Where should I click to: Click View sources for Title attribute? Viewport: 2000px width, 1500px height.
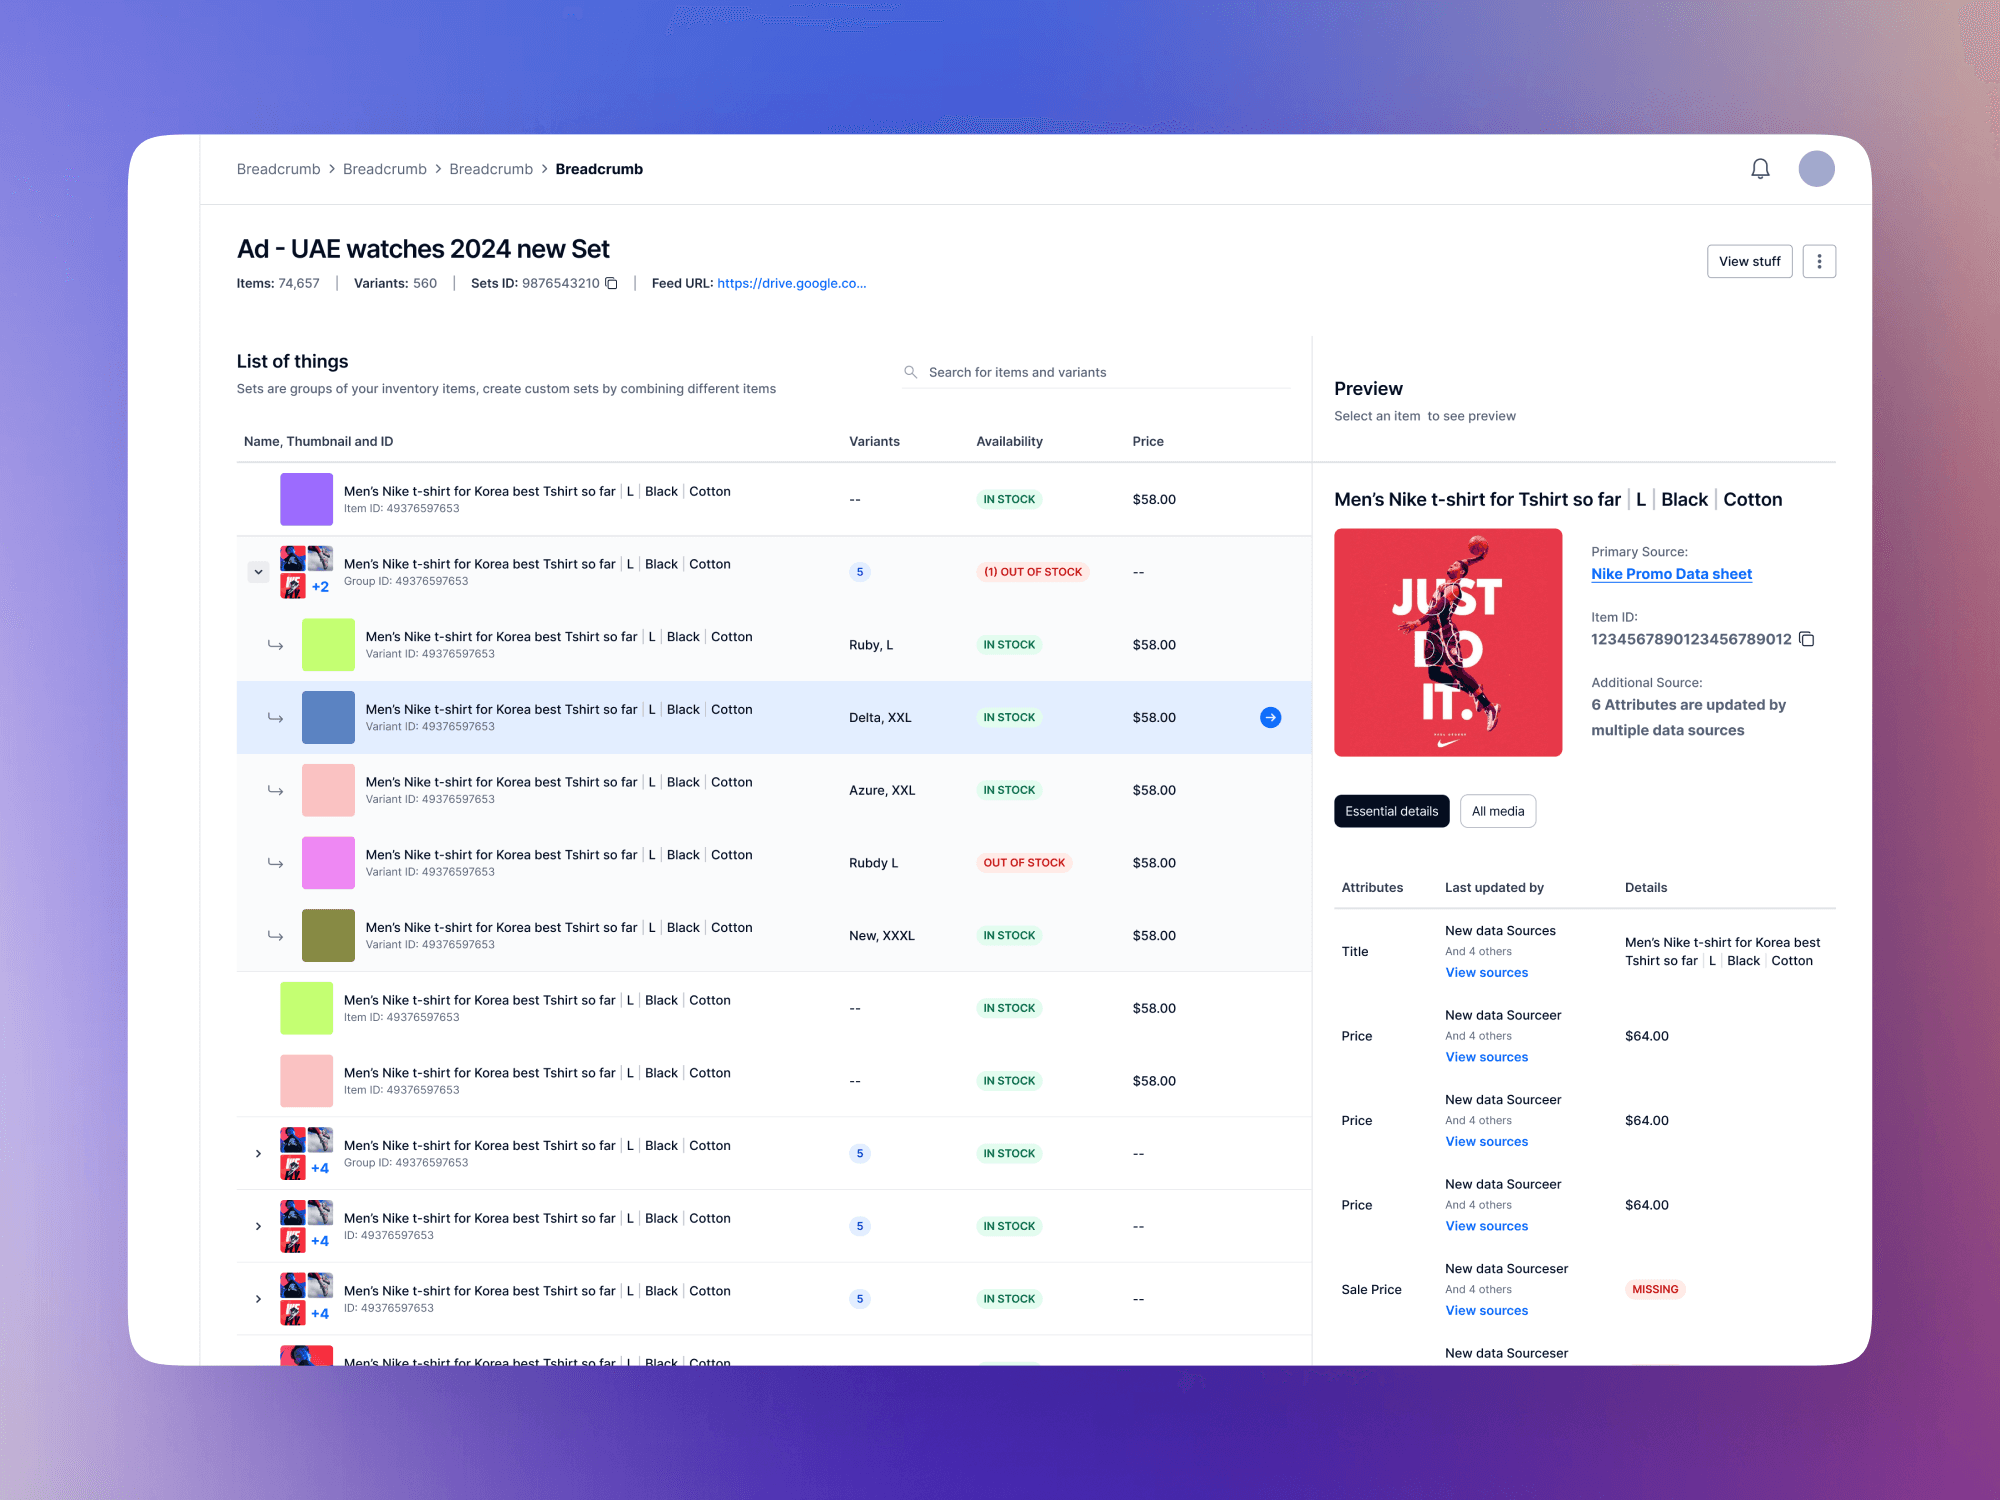pyautogui.click(x=1486, y=973)
